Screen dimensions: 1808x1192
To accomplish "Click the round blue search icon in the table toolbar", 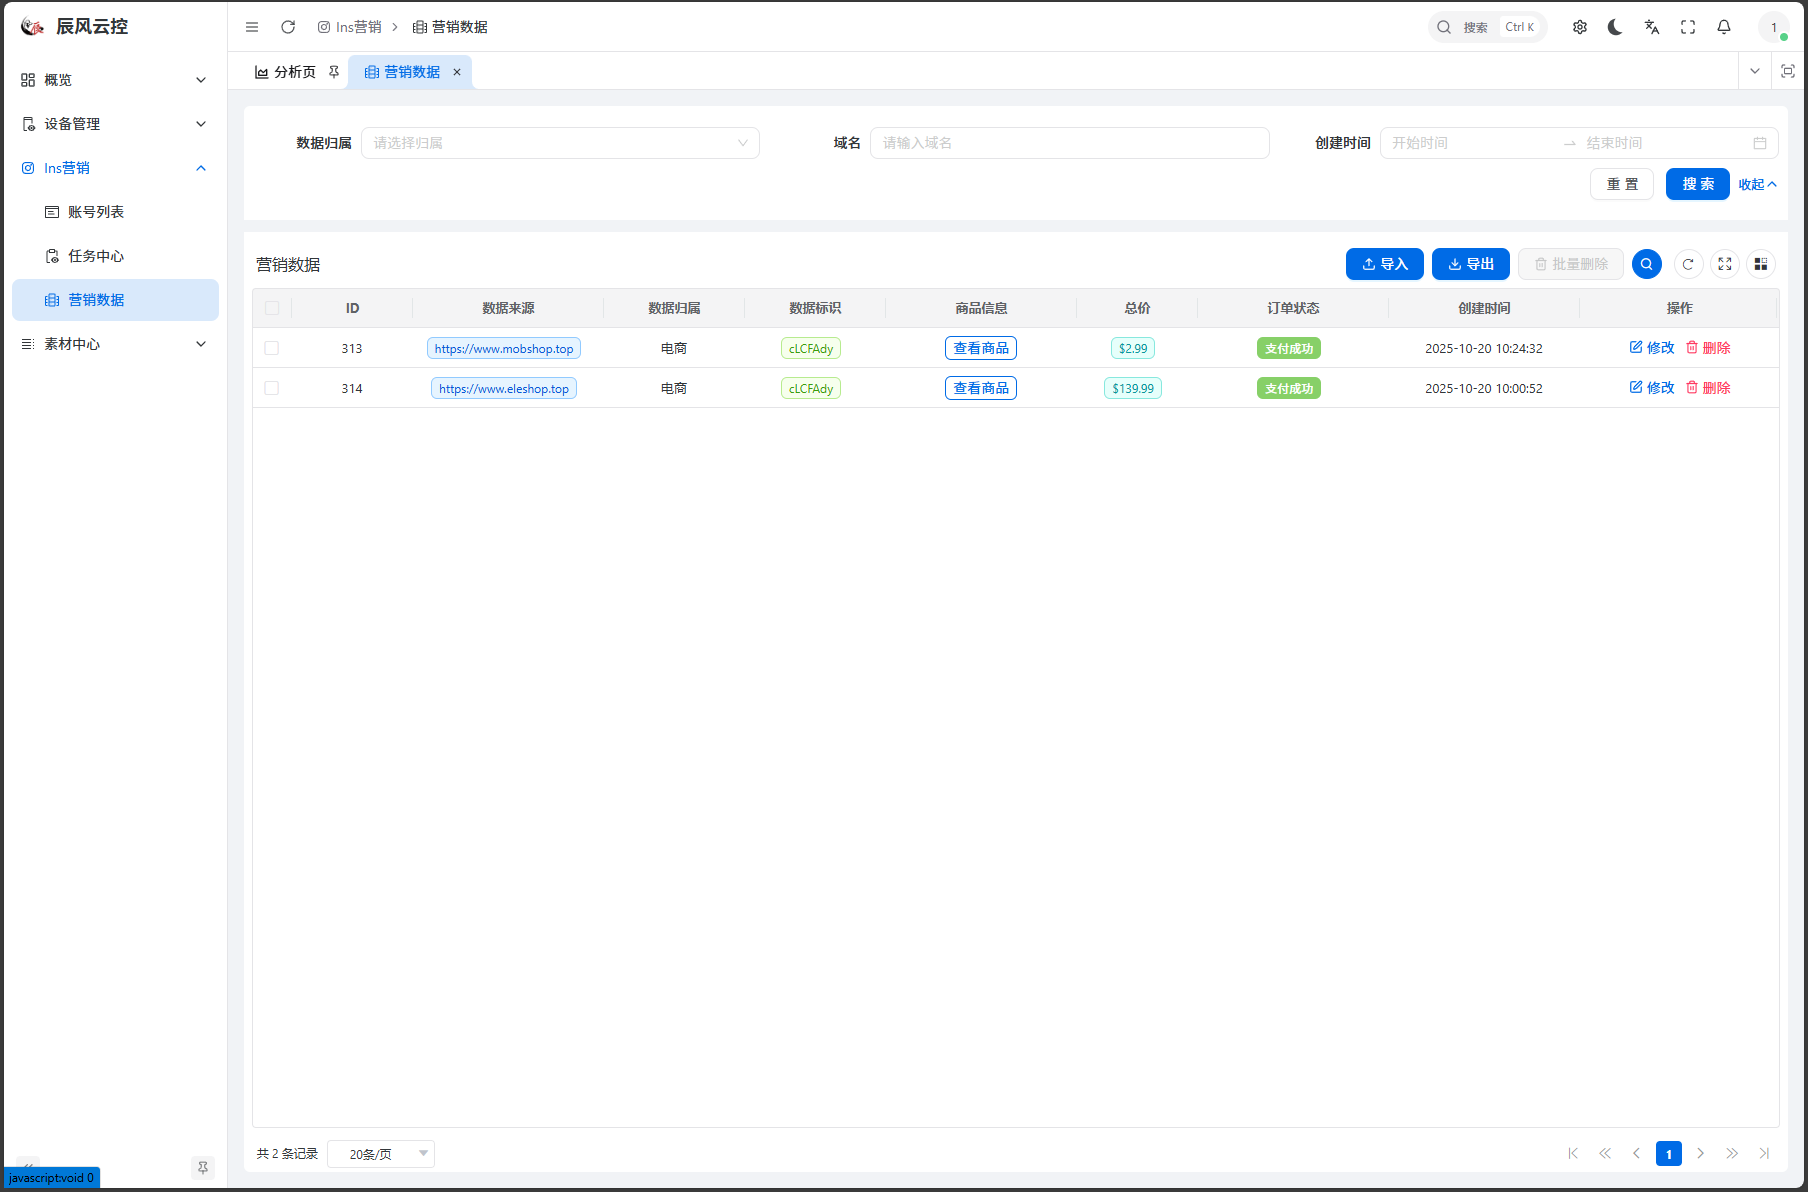I will (1647, 264).
